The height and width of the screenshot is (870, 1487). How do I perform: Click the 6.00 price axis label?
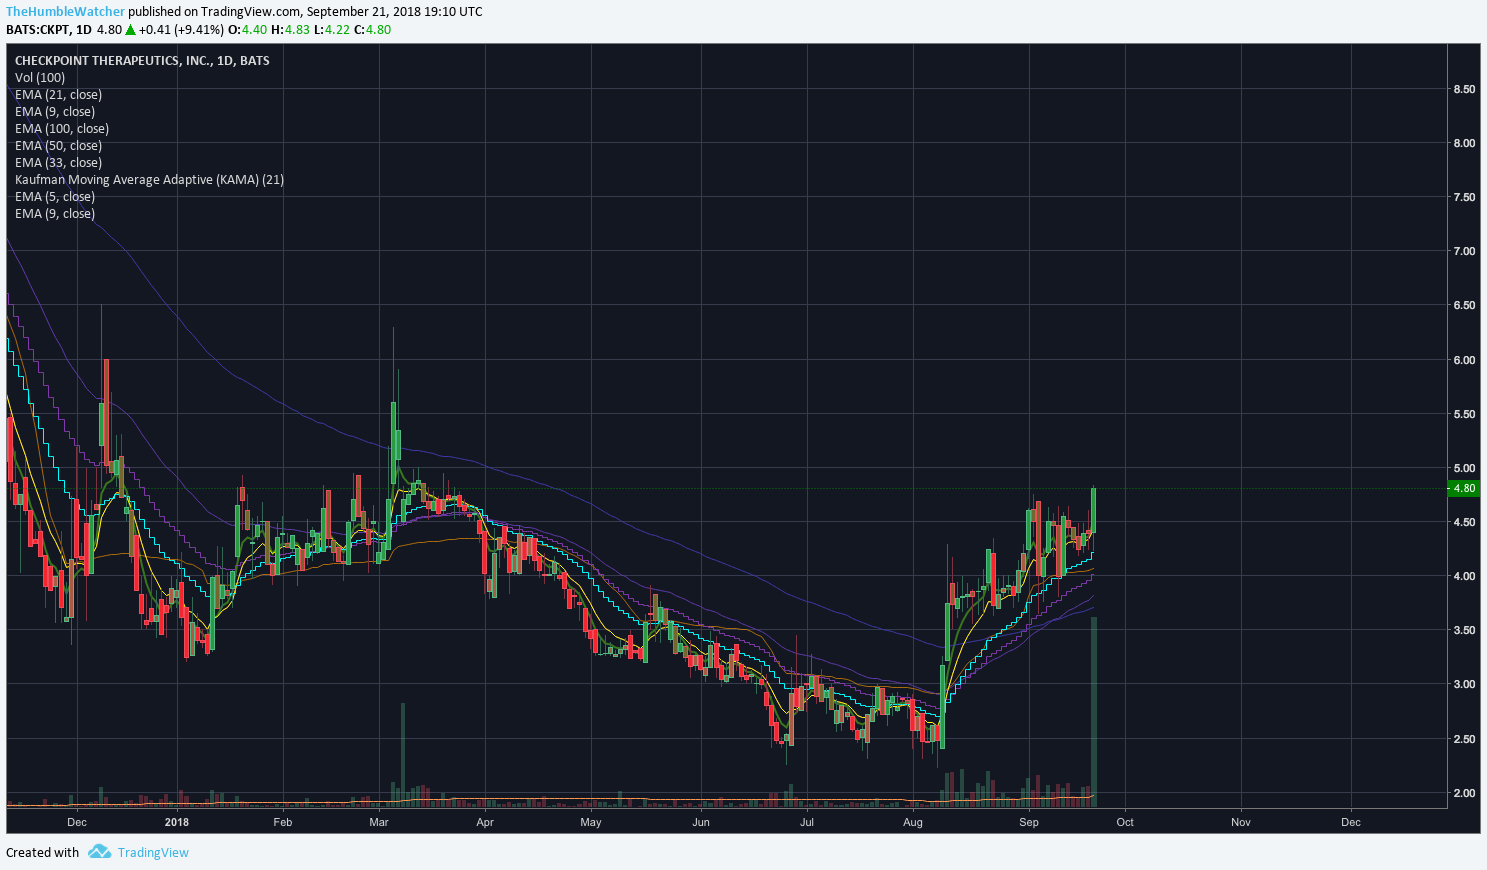click(x=1464, y=360)
